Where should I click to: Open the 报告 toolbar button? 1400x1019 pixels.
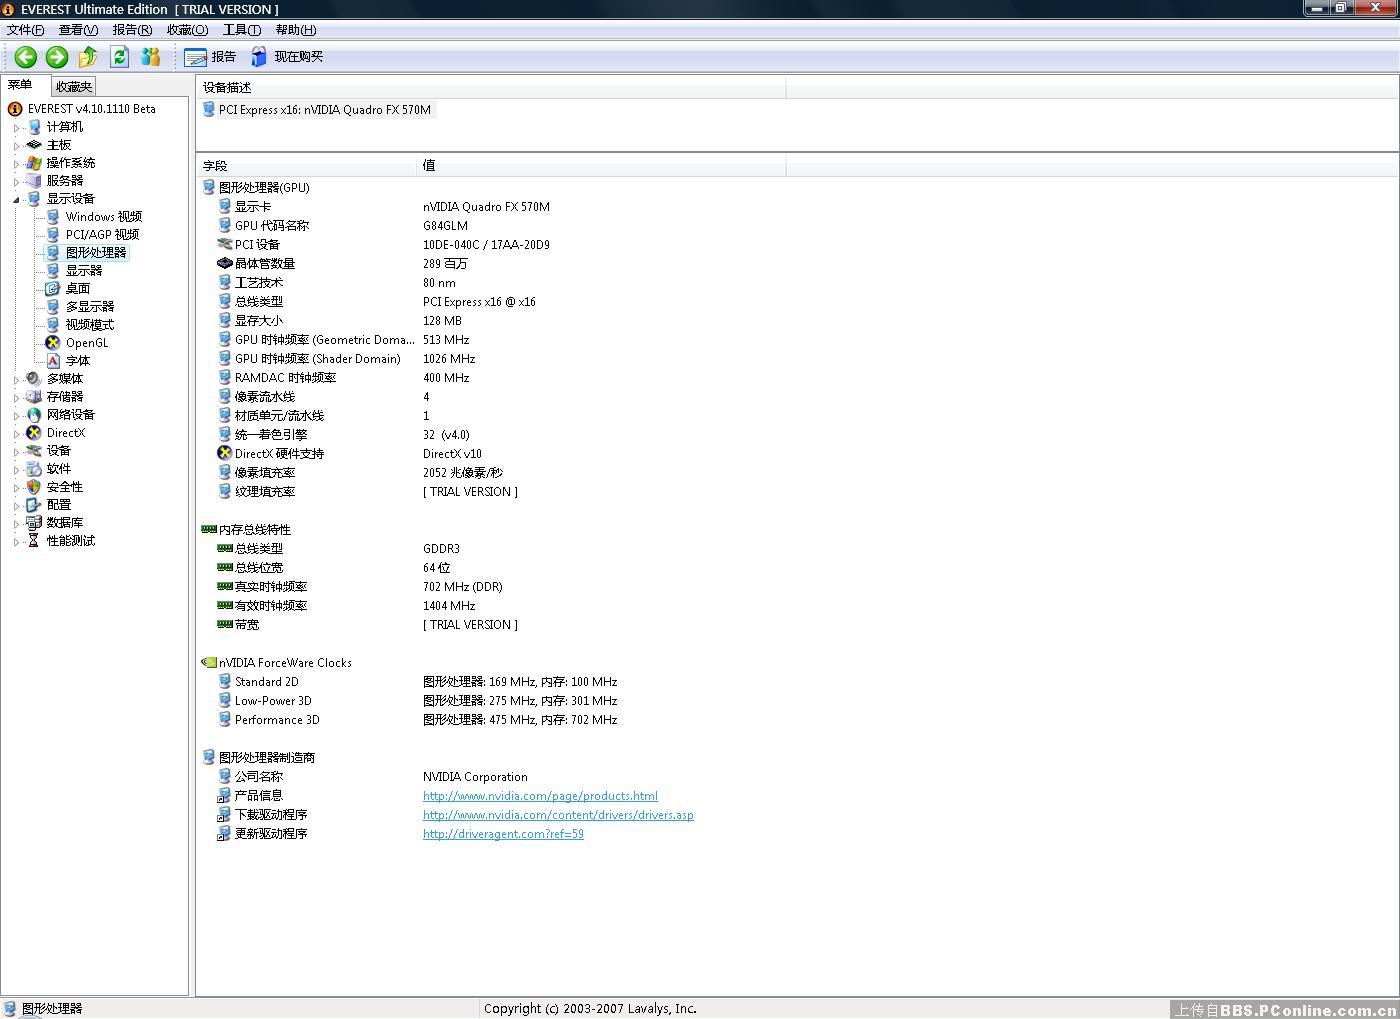point(211,57)
